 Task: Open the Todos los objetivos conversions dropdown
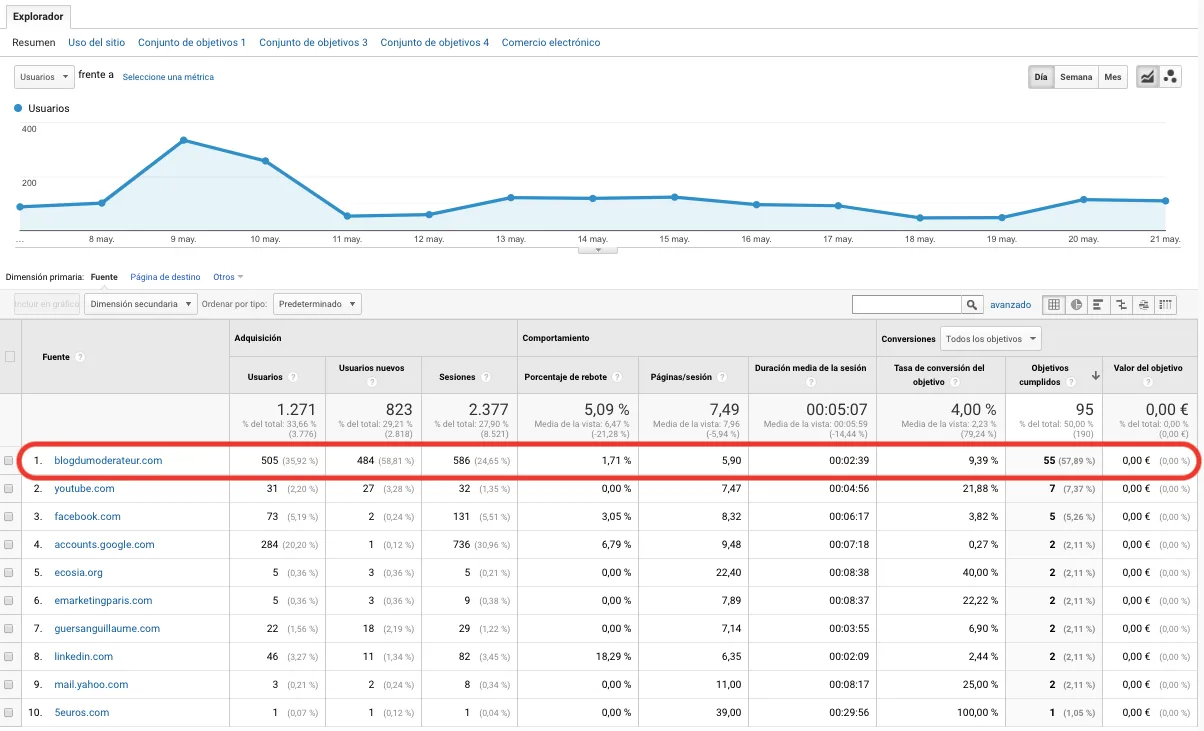[x=990, y=339]
